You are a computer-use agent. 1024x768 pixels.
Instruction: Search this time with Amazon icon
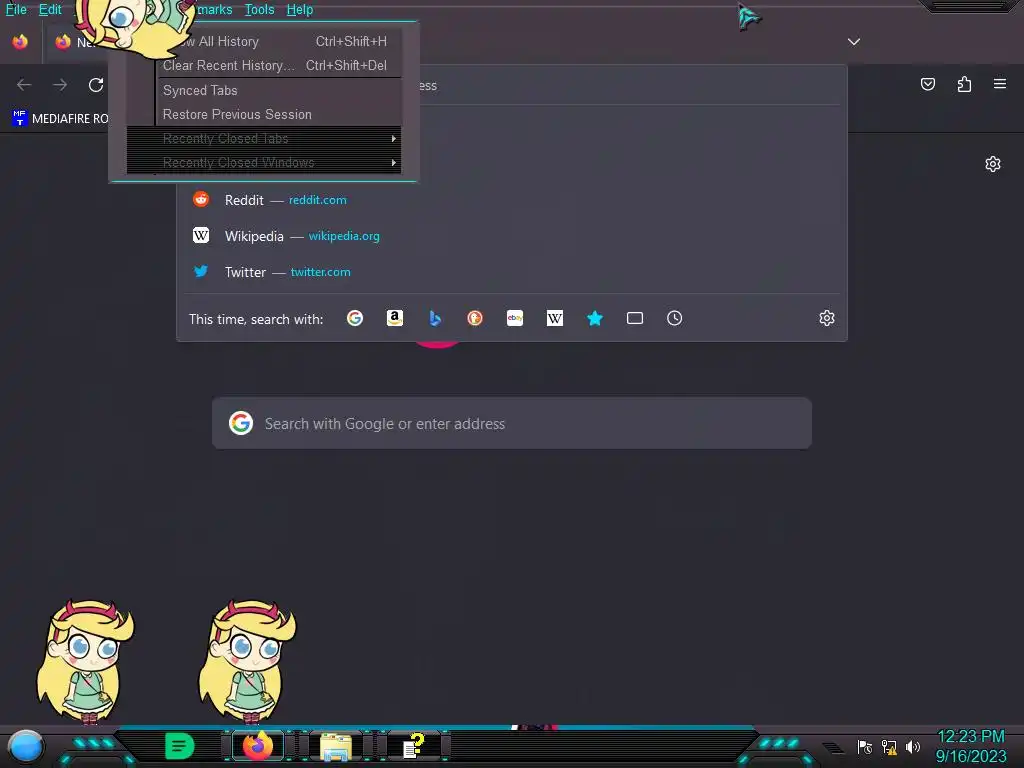coord(394,318)
